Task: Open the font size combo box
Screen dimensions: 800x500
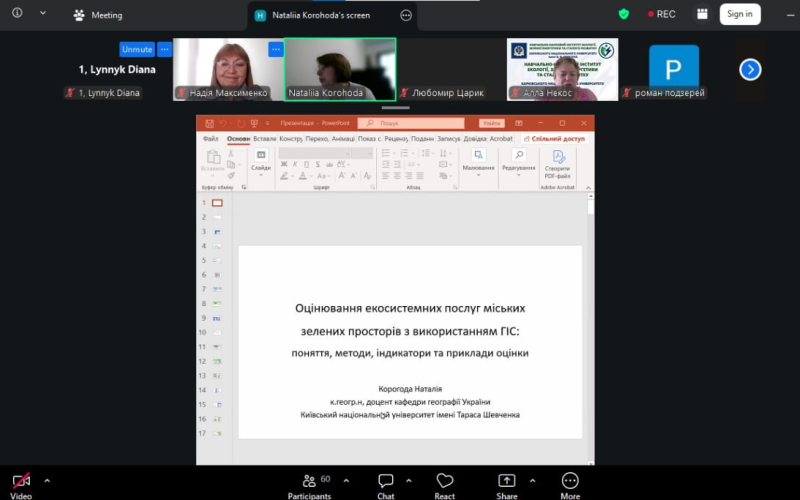Action: coord(362,153)
